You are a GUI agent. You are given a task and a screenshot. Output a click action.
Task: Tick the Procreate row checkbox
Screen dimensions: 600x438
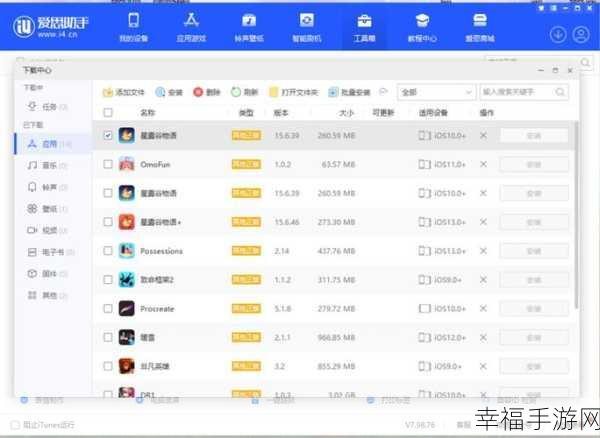point(108,308)
